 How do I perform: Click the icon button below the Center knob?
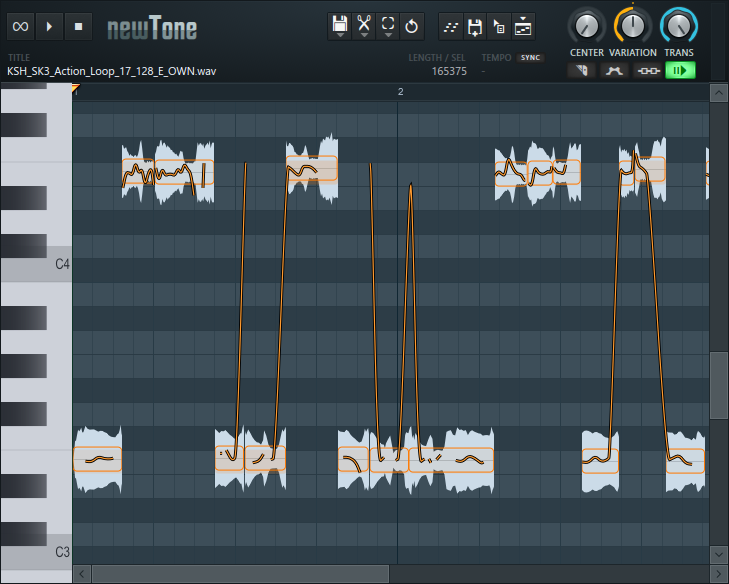pos(582,71)
